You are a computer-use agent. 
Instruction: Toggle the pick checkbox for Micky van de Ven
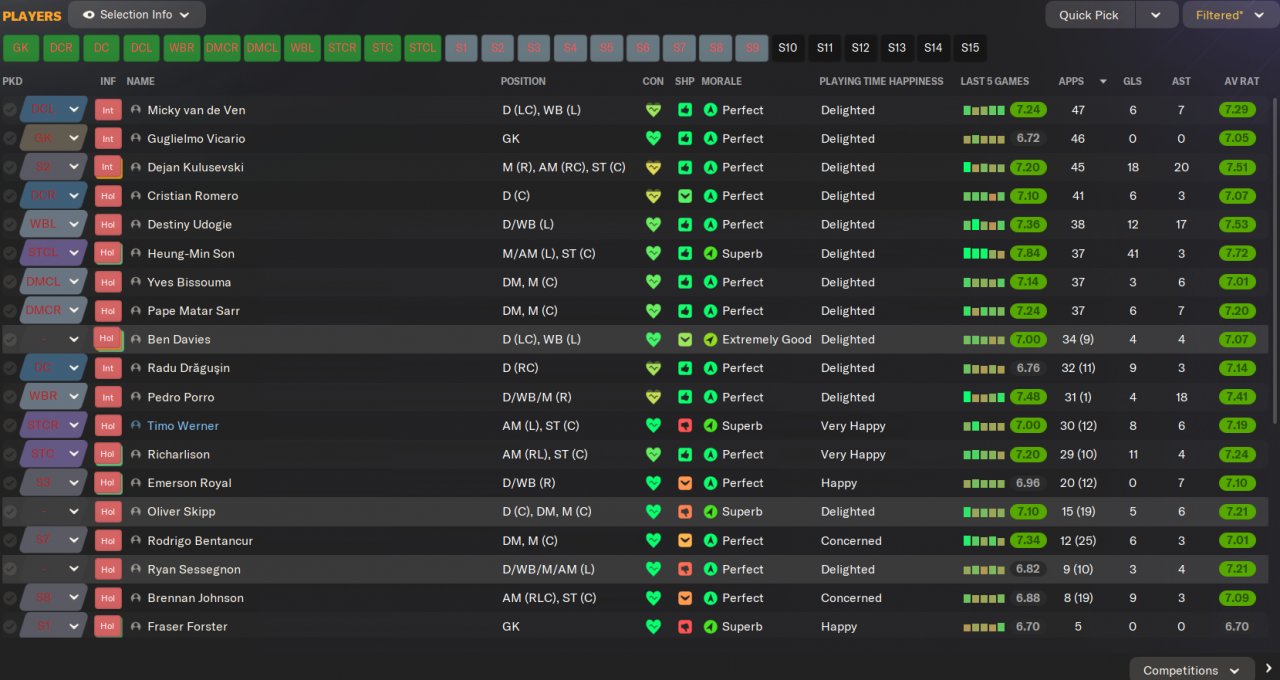10,110
